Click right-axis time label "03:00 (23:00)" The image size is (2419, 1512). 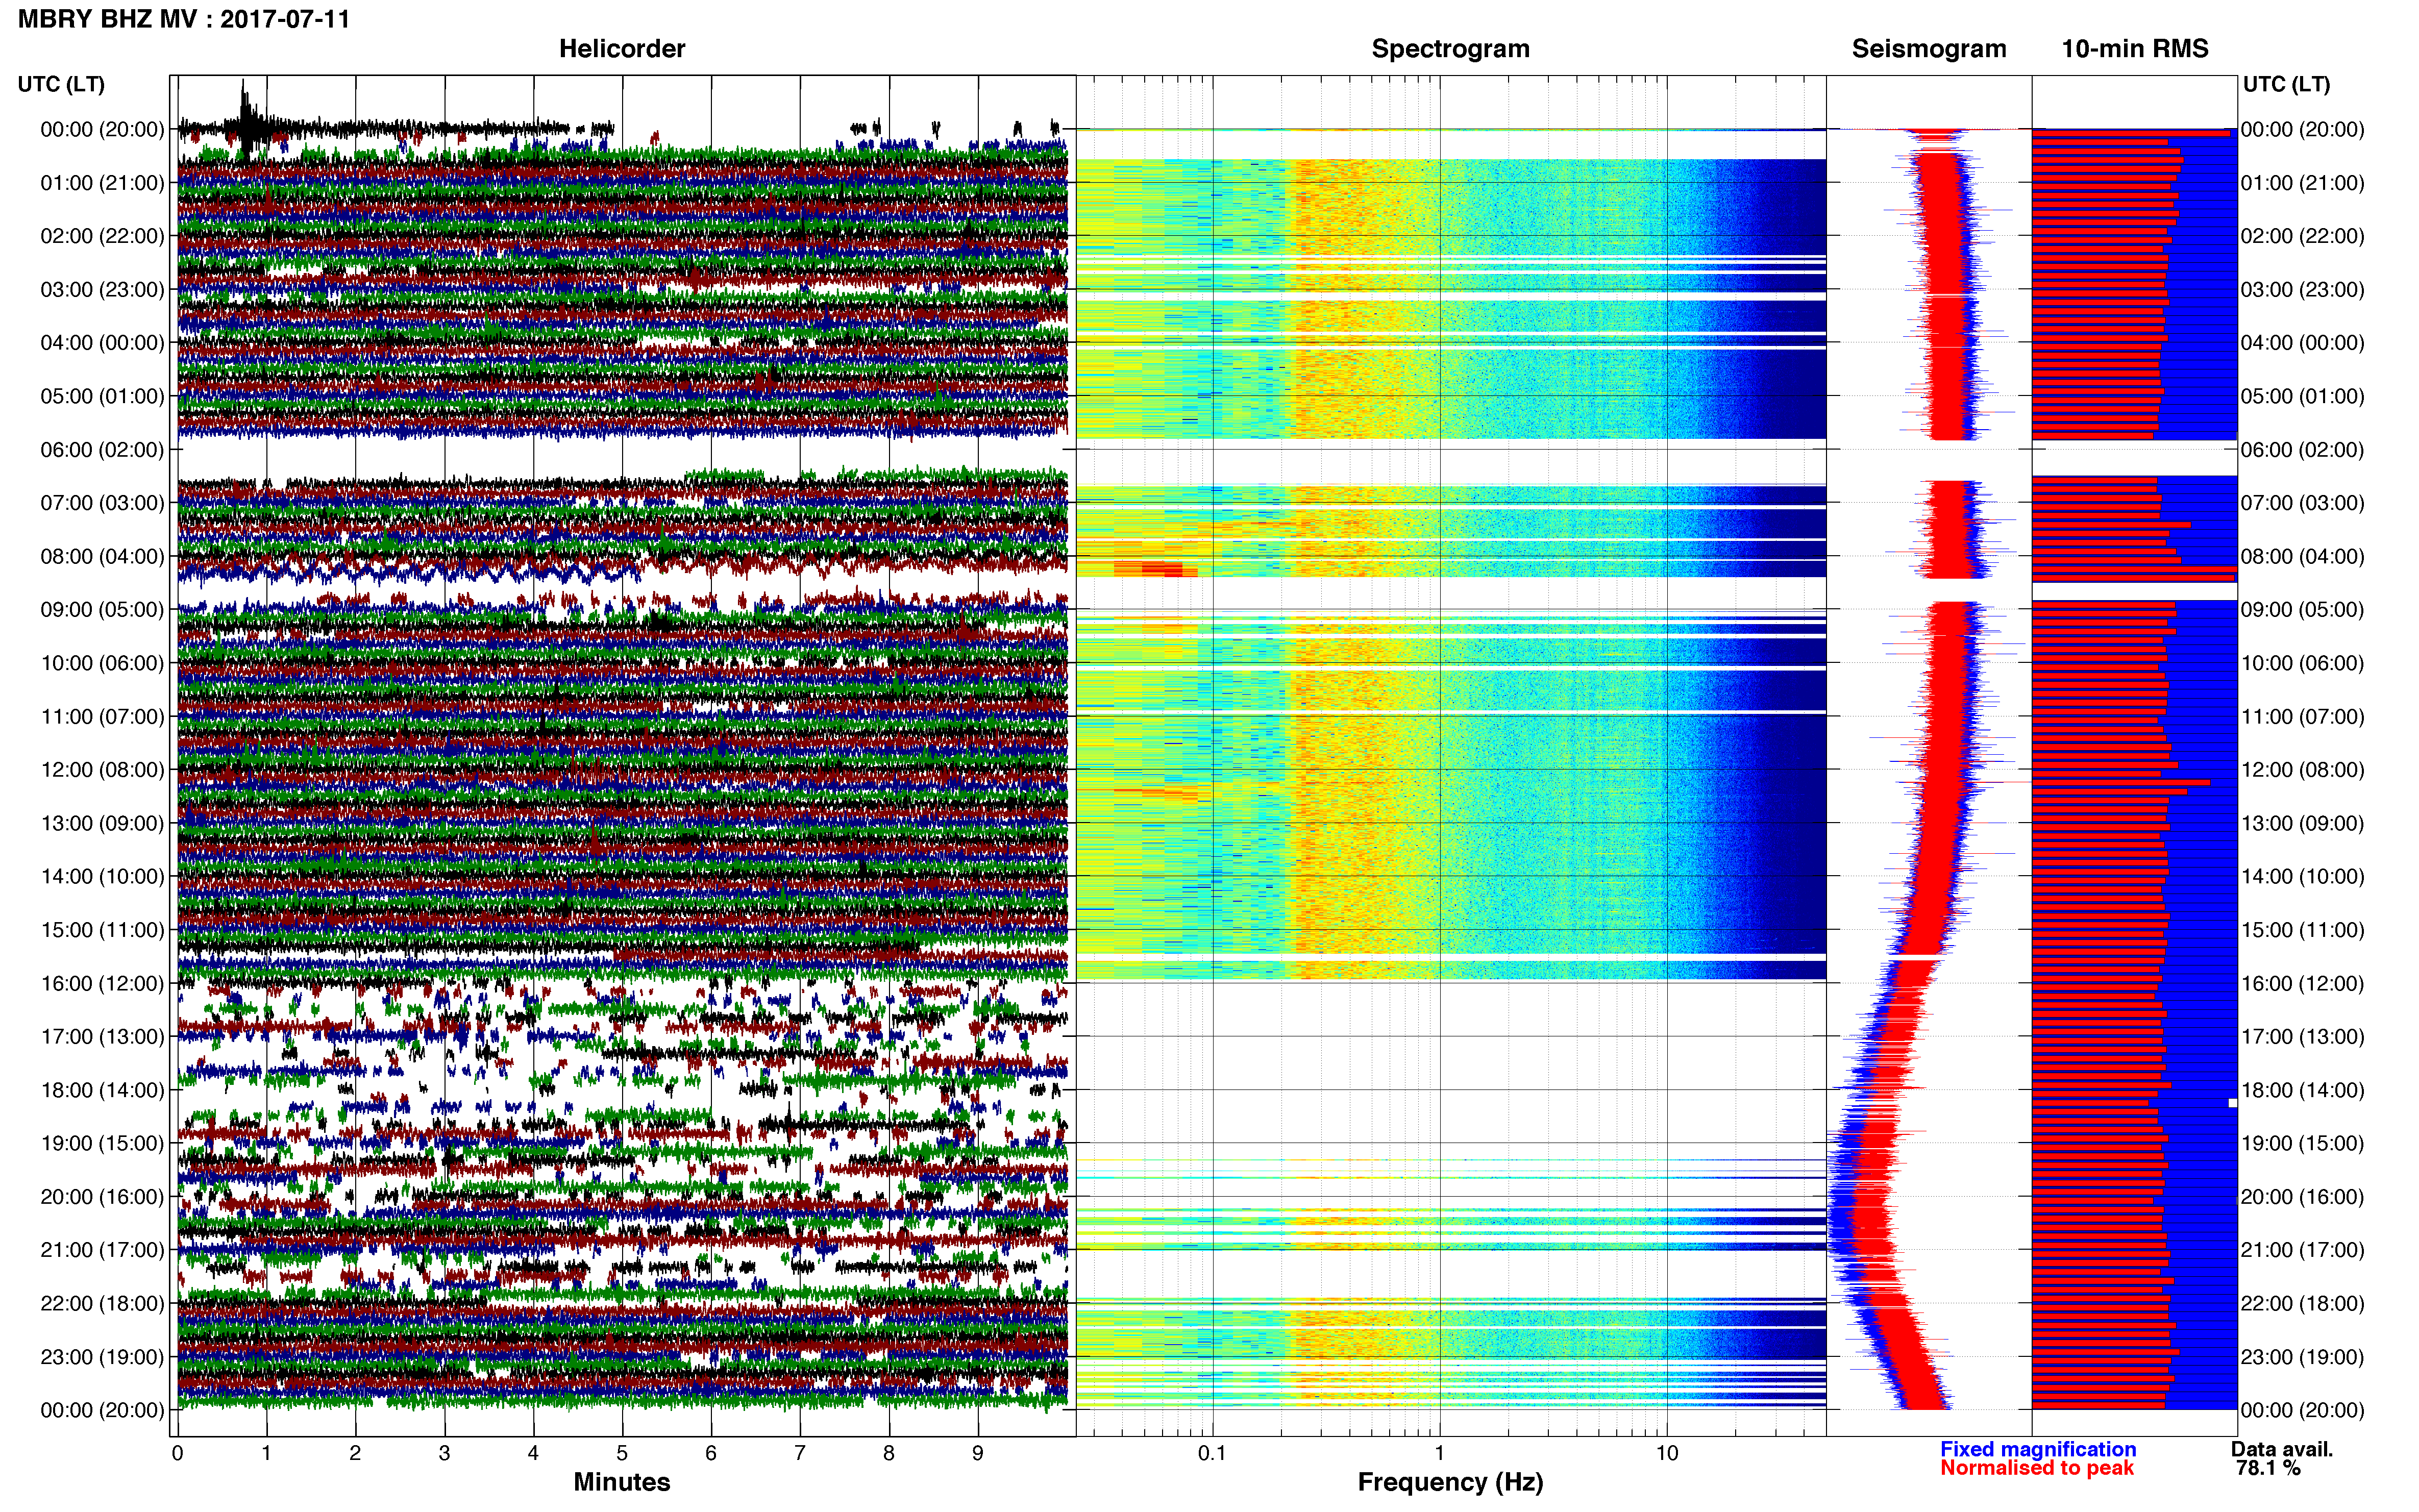[x=2303, y=290]
